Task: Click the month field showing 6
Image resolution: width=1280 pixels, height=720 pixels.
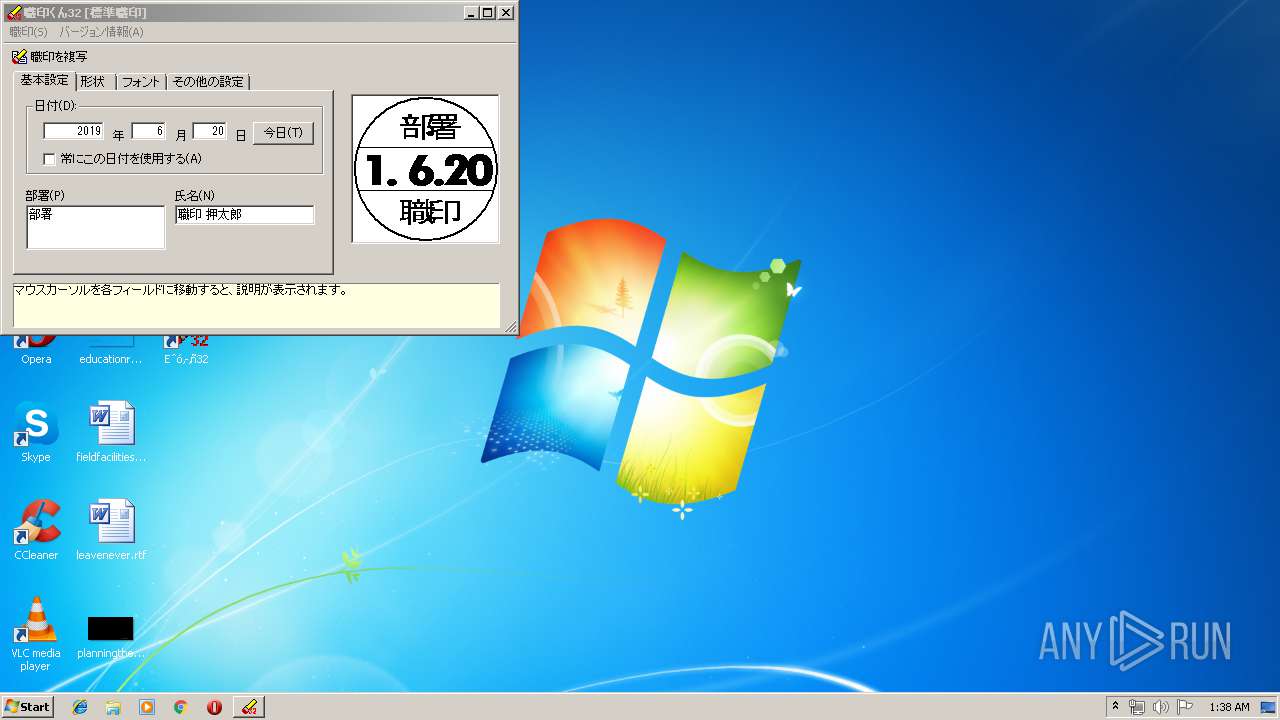Action: [x=148, y=131]
